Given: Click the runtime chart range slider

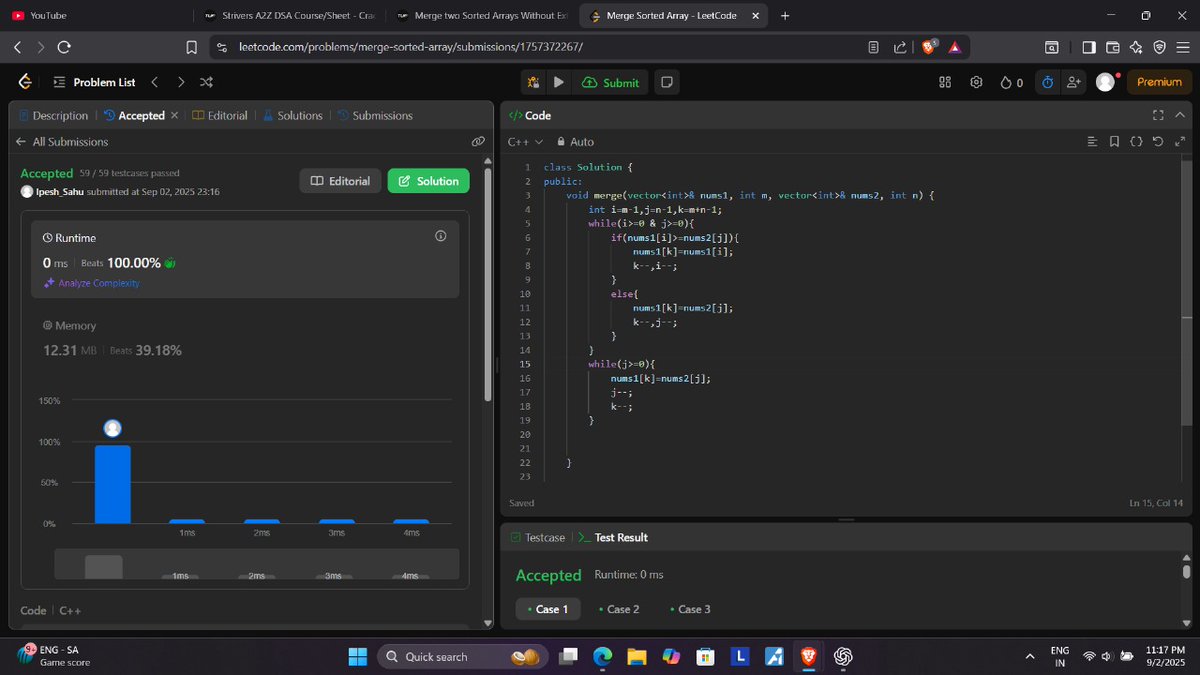Looking at the screenshot, I should point(256,564).
